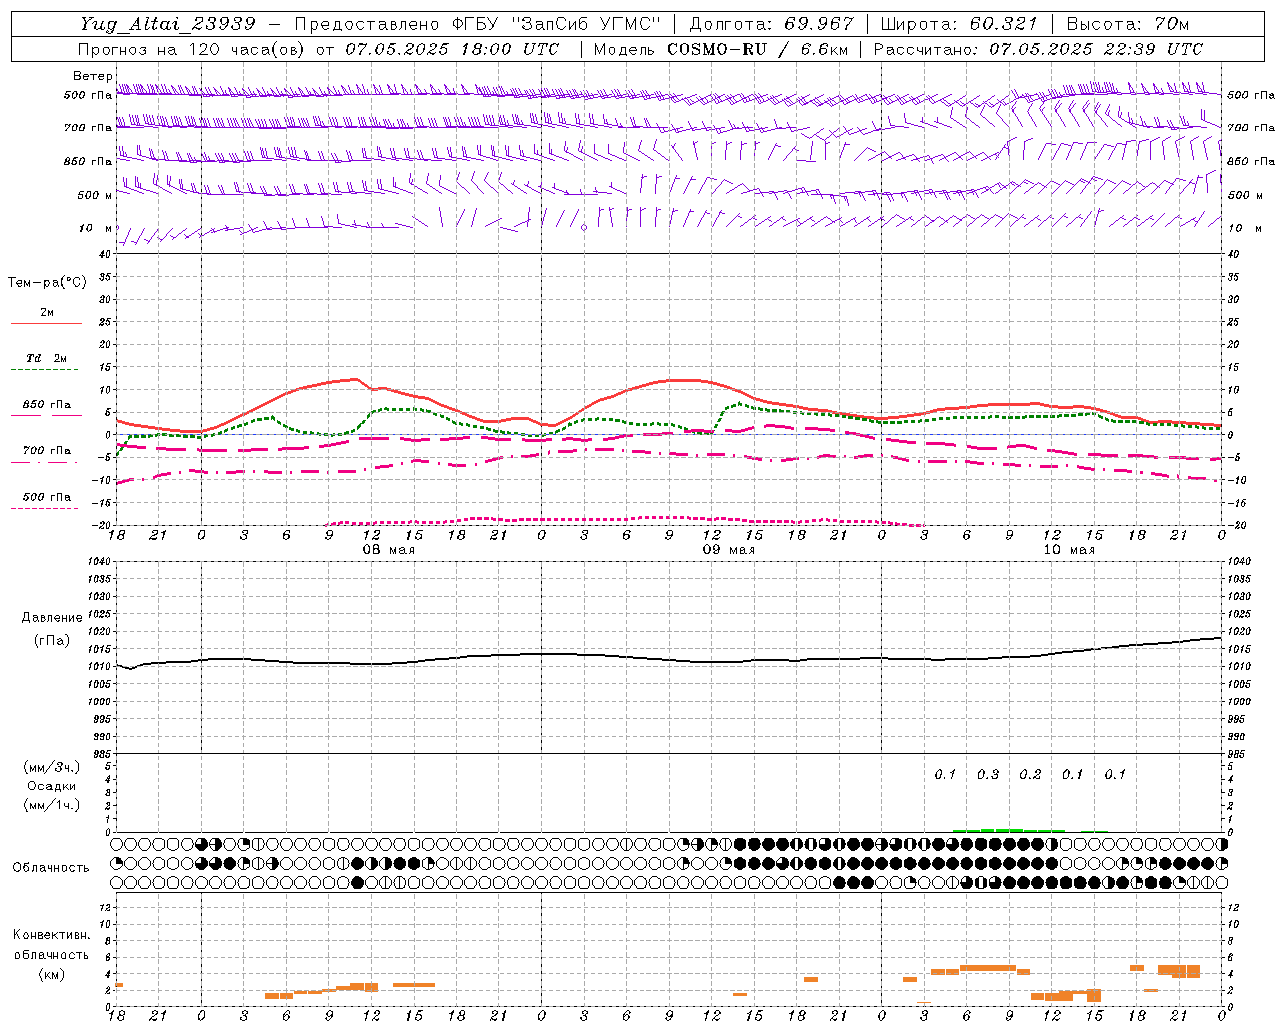This screenshot has height=1024, width=1280.
Task: Click the "(км)" unit under convective cloudiness
Action: tap(51, 974)
